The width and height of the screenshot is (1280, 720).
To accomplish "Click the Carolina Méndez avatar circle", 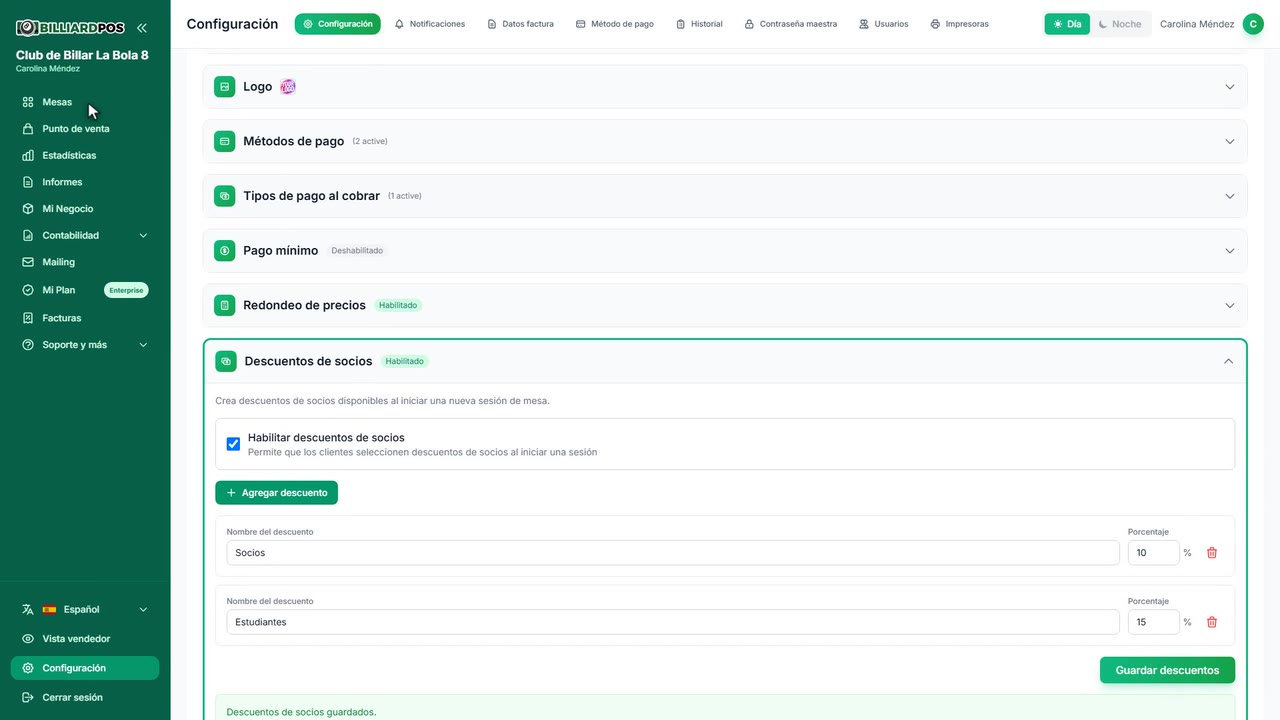I will pos(1253,24).
